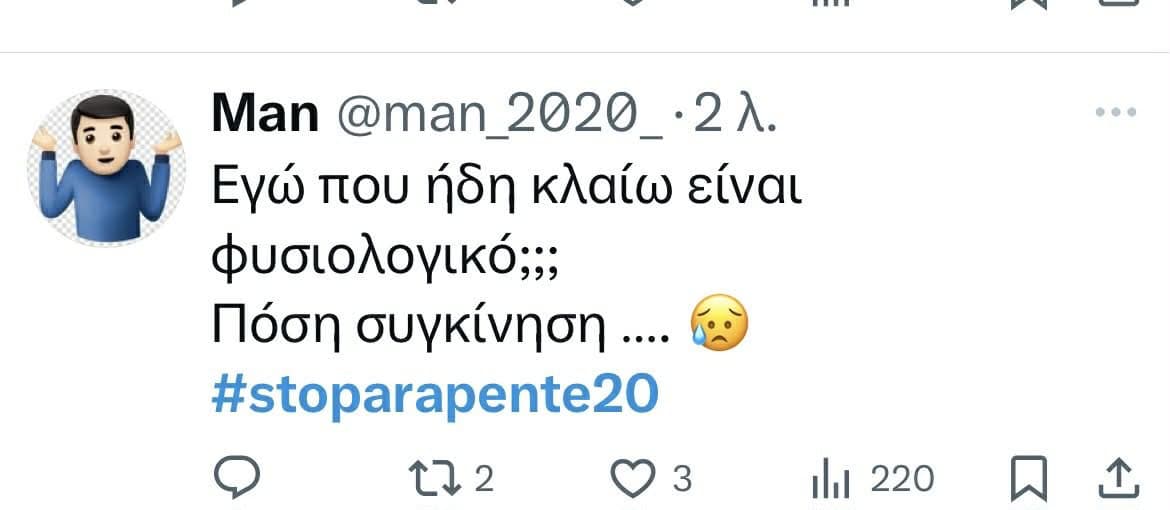Open the three-dot more options menu

click(1116, 113)
